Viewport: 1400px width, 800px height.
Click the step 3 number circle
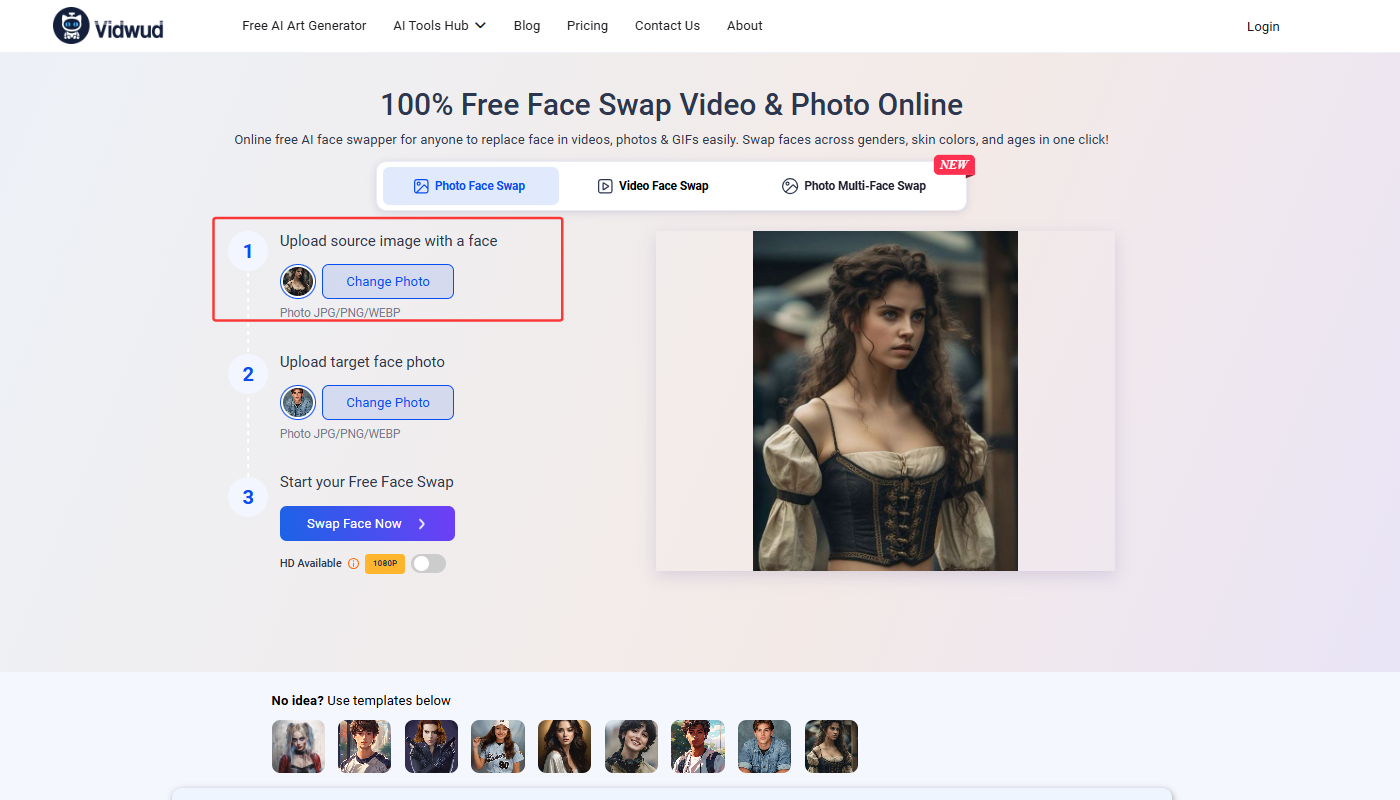click(248, 497)
